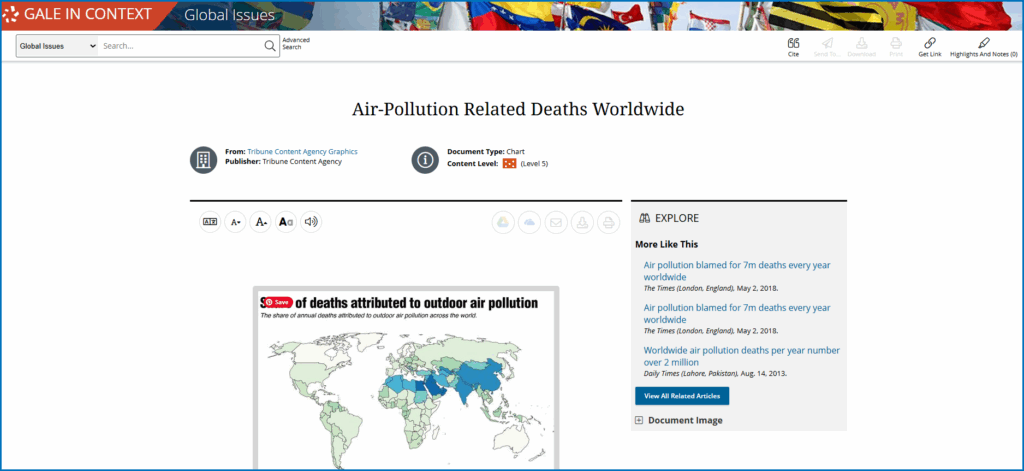Decrease font size with smaller A icon
1024x471 pixels.
click(x=235, y=222)
